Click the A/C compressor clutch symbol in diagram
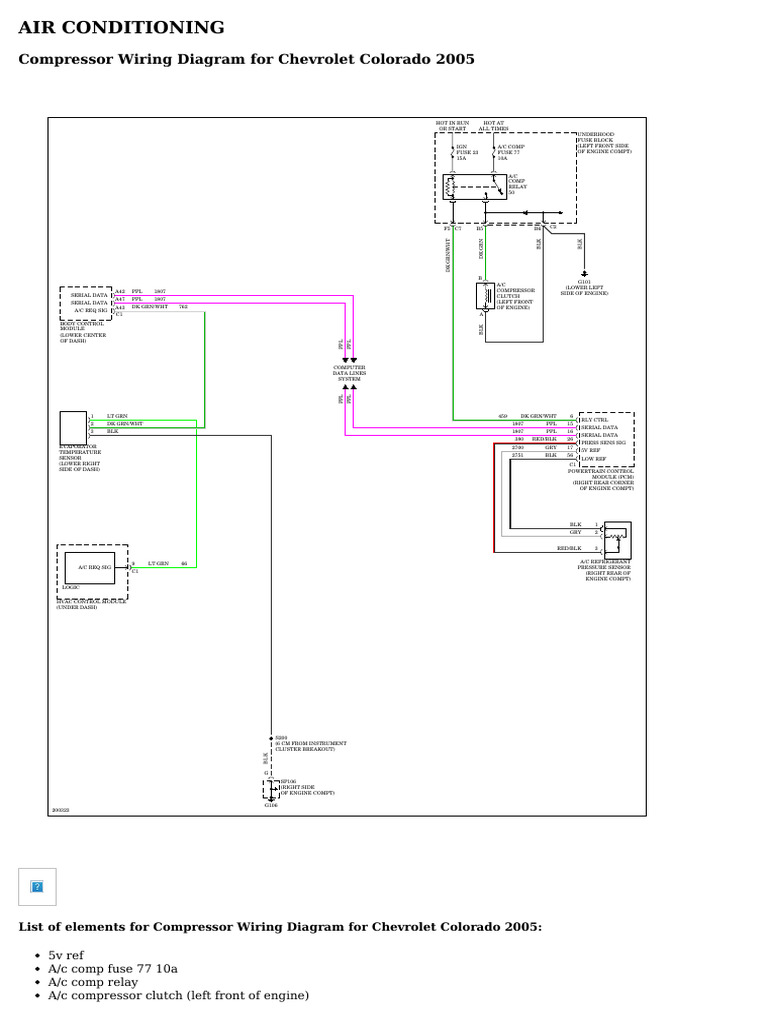 485,296
